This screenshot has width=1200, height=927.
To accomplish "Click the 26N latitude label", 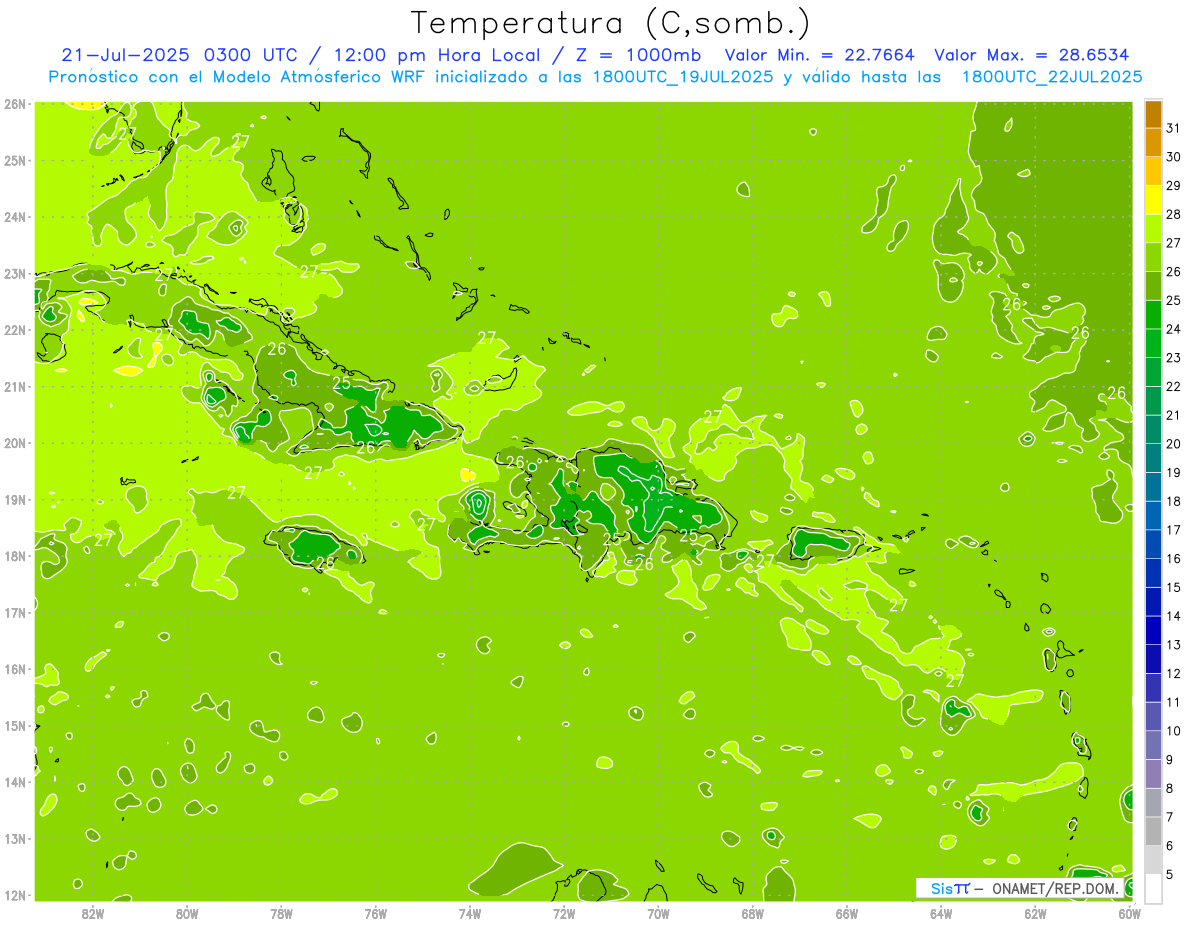I will click(x=14, y=104).
